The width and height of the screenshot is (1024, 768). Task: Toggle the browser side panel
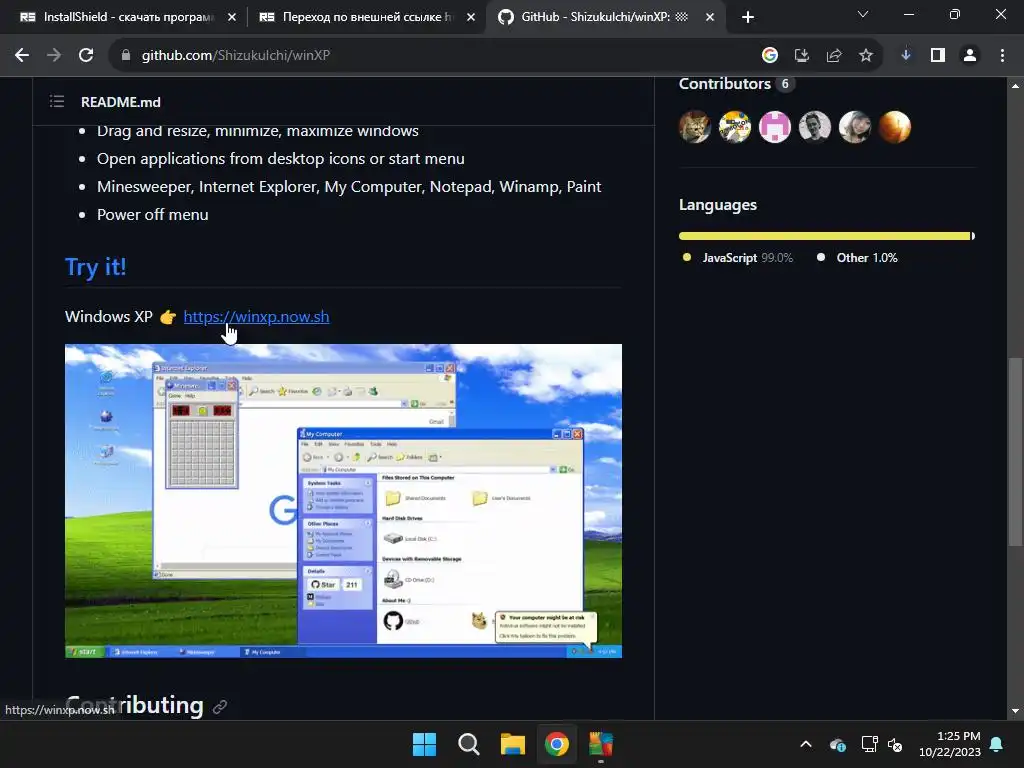(x=938, y=56)
